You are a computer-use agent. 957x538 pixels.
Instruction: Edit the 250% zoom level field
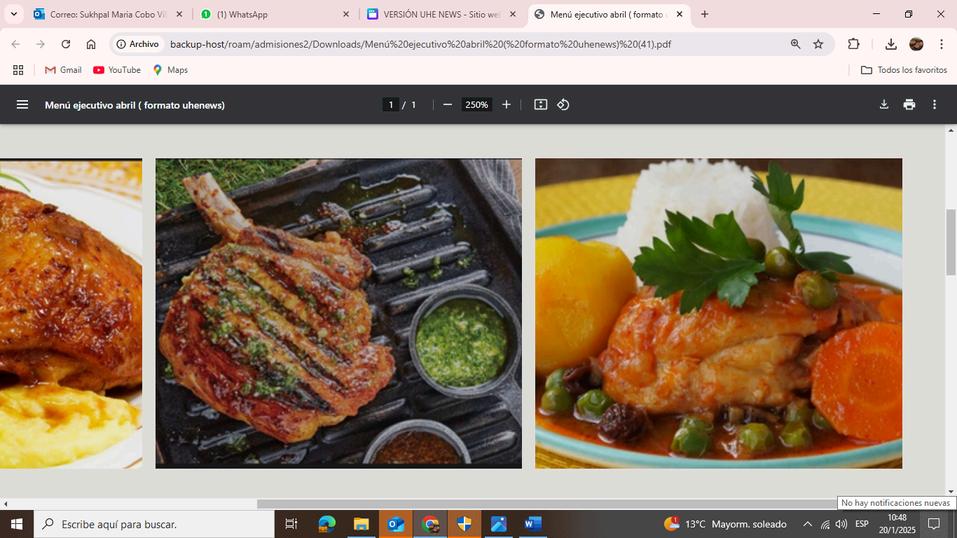(x=476, y=104)
